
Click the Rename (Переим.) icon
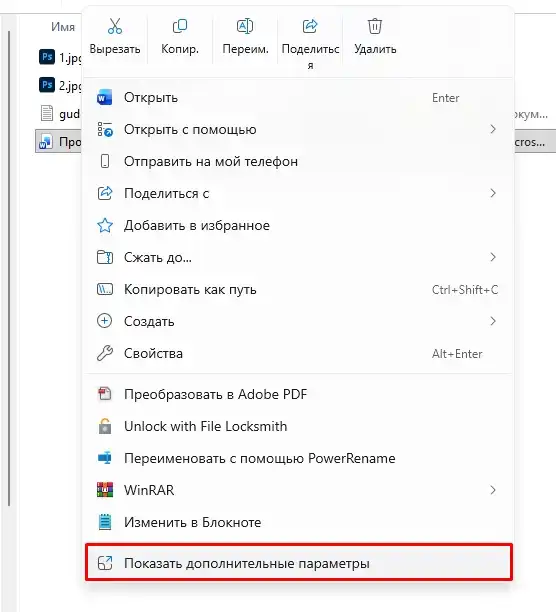(x=245, y=26)
